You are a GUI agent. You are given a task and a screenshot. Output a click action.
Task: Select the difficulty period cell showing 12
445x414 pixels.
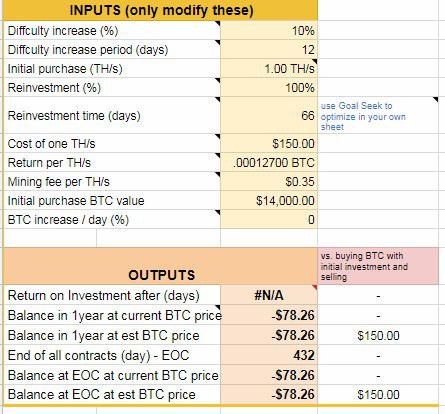[269, 49]
